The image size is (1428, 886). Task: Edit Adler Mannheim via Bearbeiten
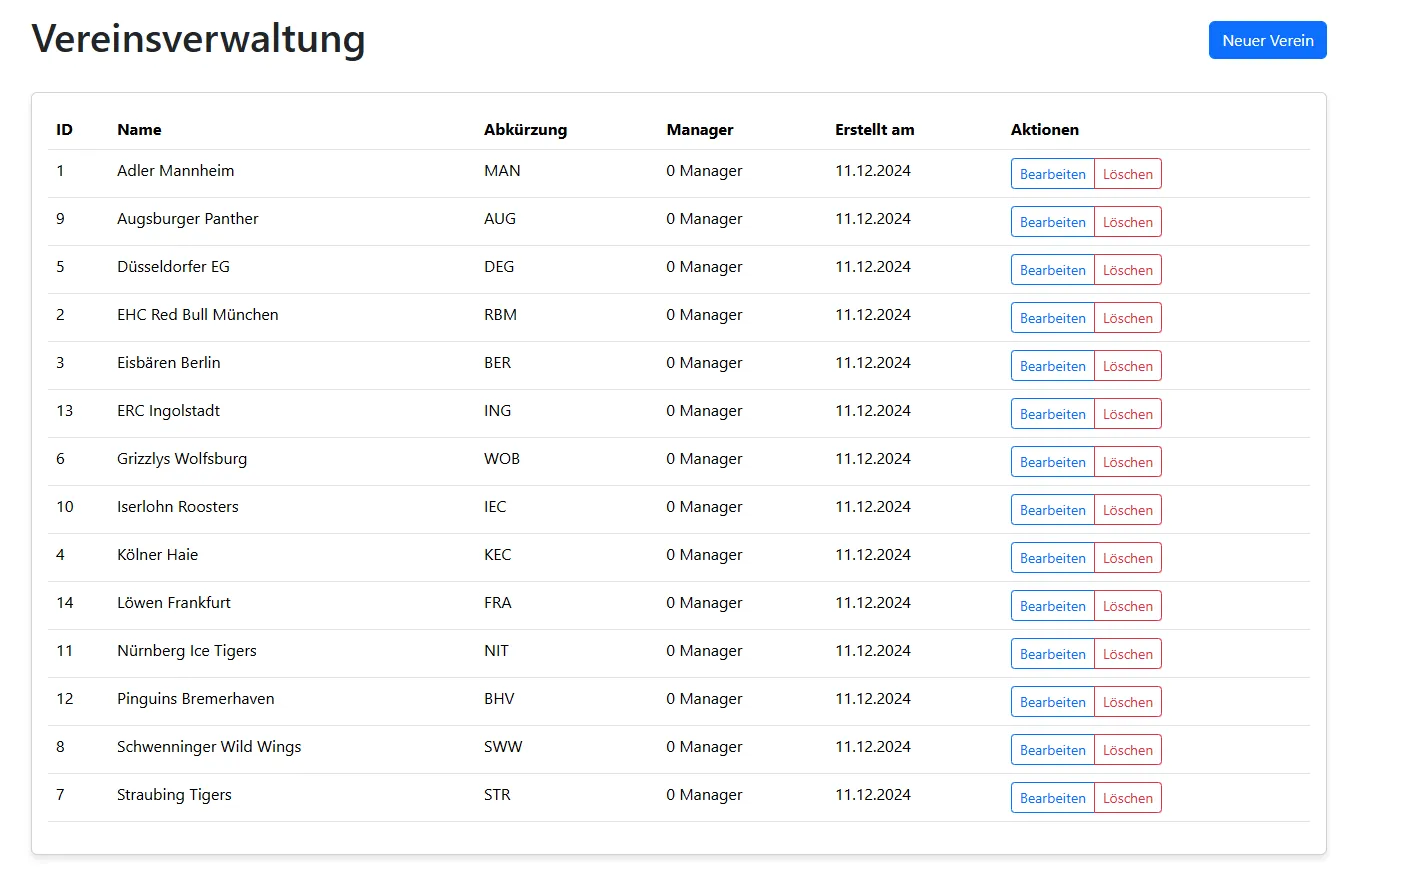pyautogui.click(x=1052, y=174)
